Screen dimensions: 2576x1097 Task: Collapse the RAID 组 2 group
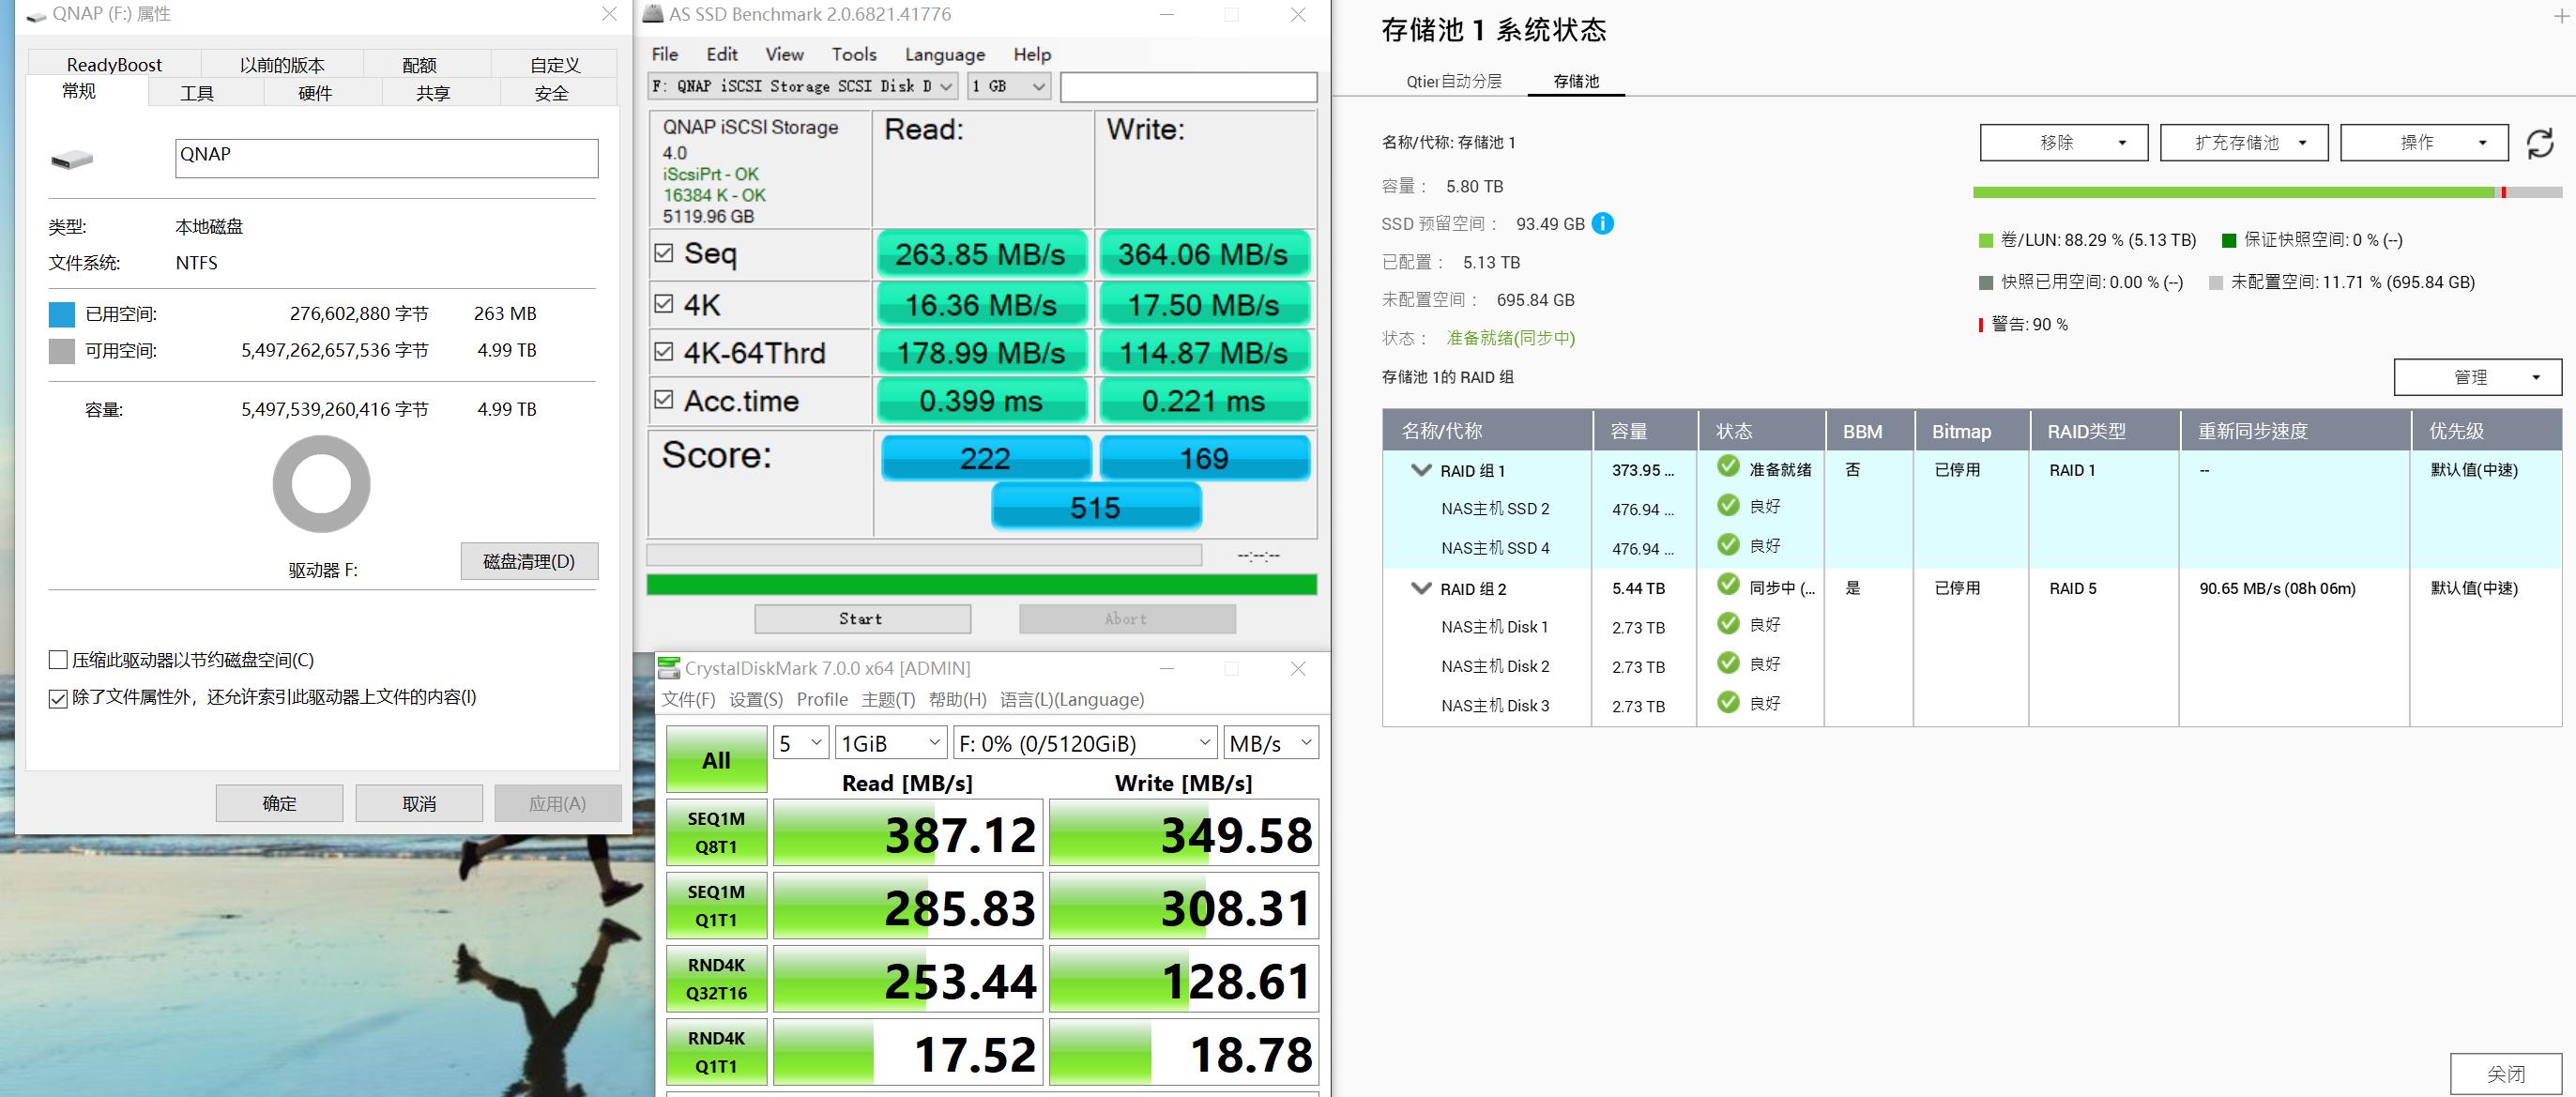[1421, 588]
